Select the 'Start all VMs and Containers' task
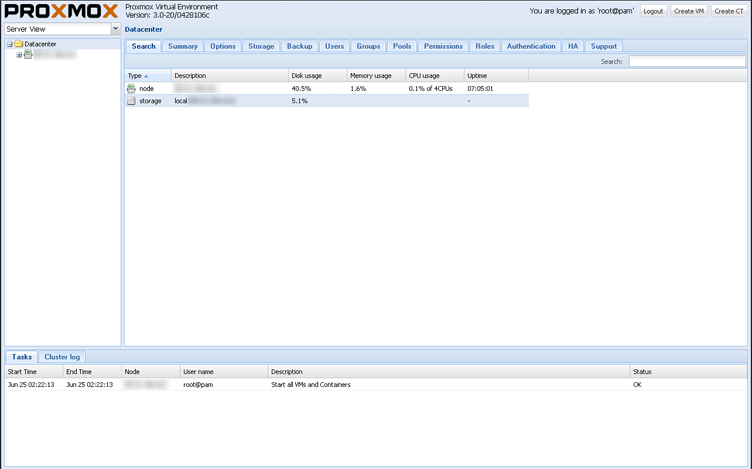752x469 pixels. (311, 385)
